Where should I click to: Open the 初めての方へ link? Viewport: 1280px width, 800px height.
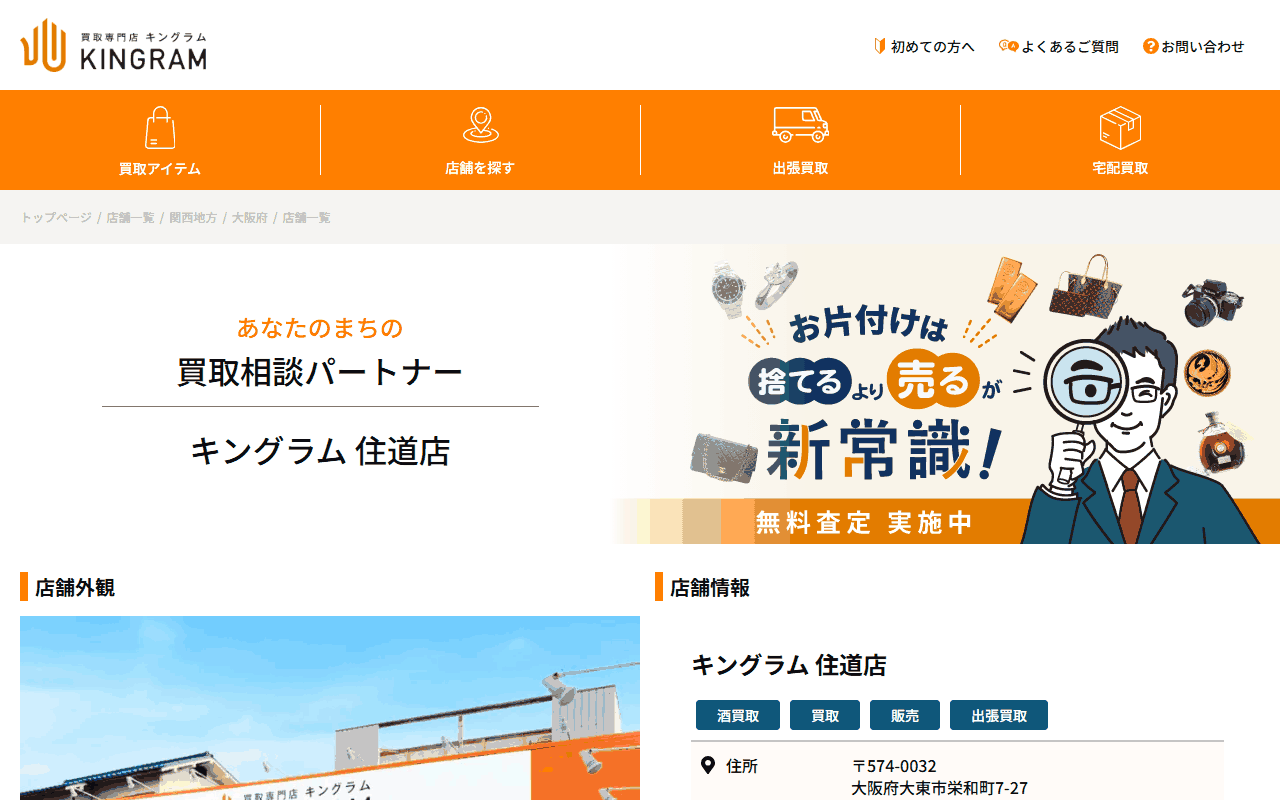pos(924,46)
